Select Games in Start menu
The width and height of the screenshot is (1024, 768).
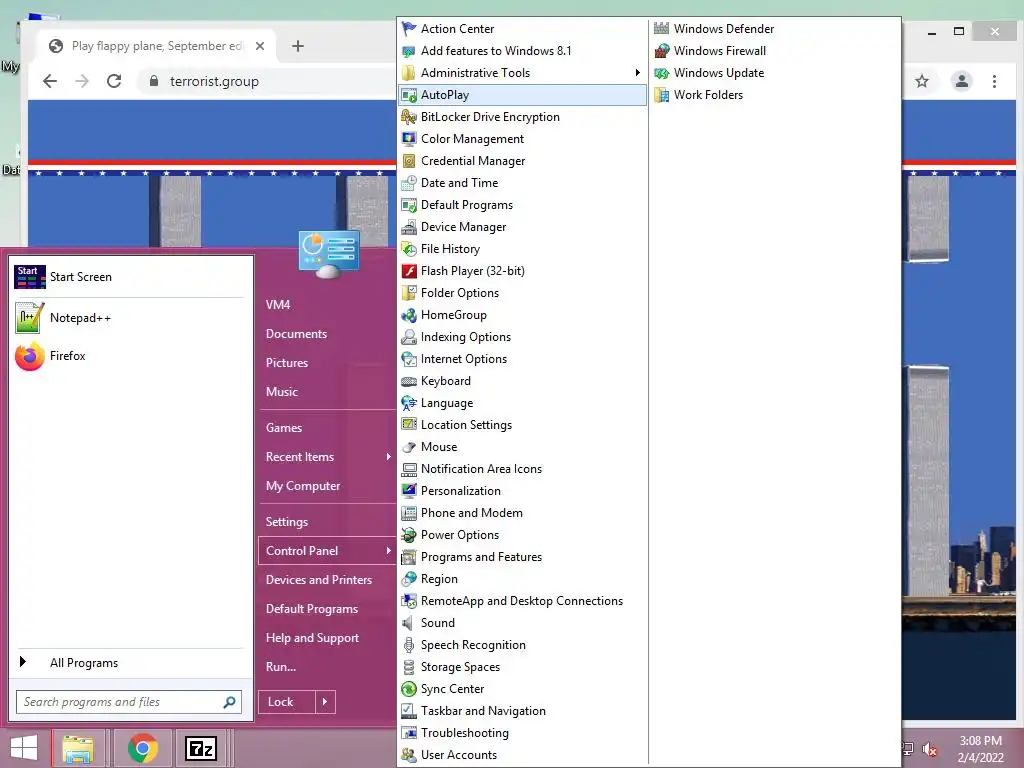(284, 428)
